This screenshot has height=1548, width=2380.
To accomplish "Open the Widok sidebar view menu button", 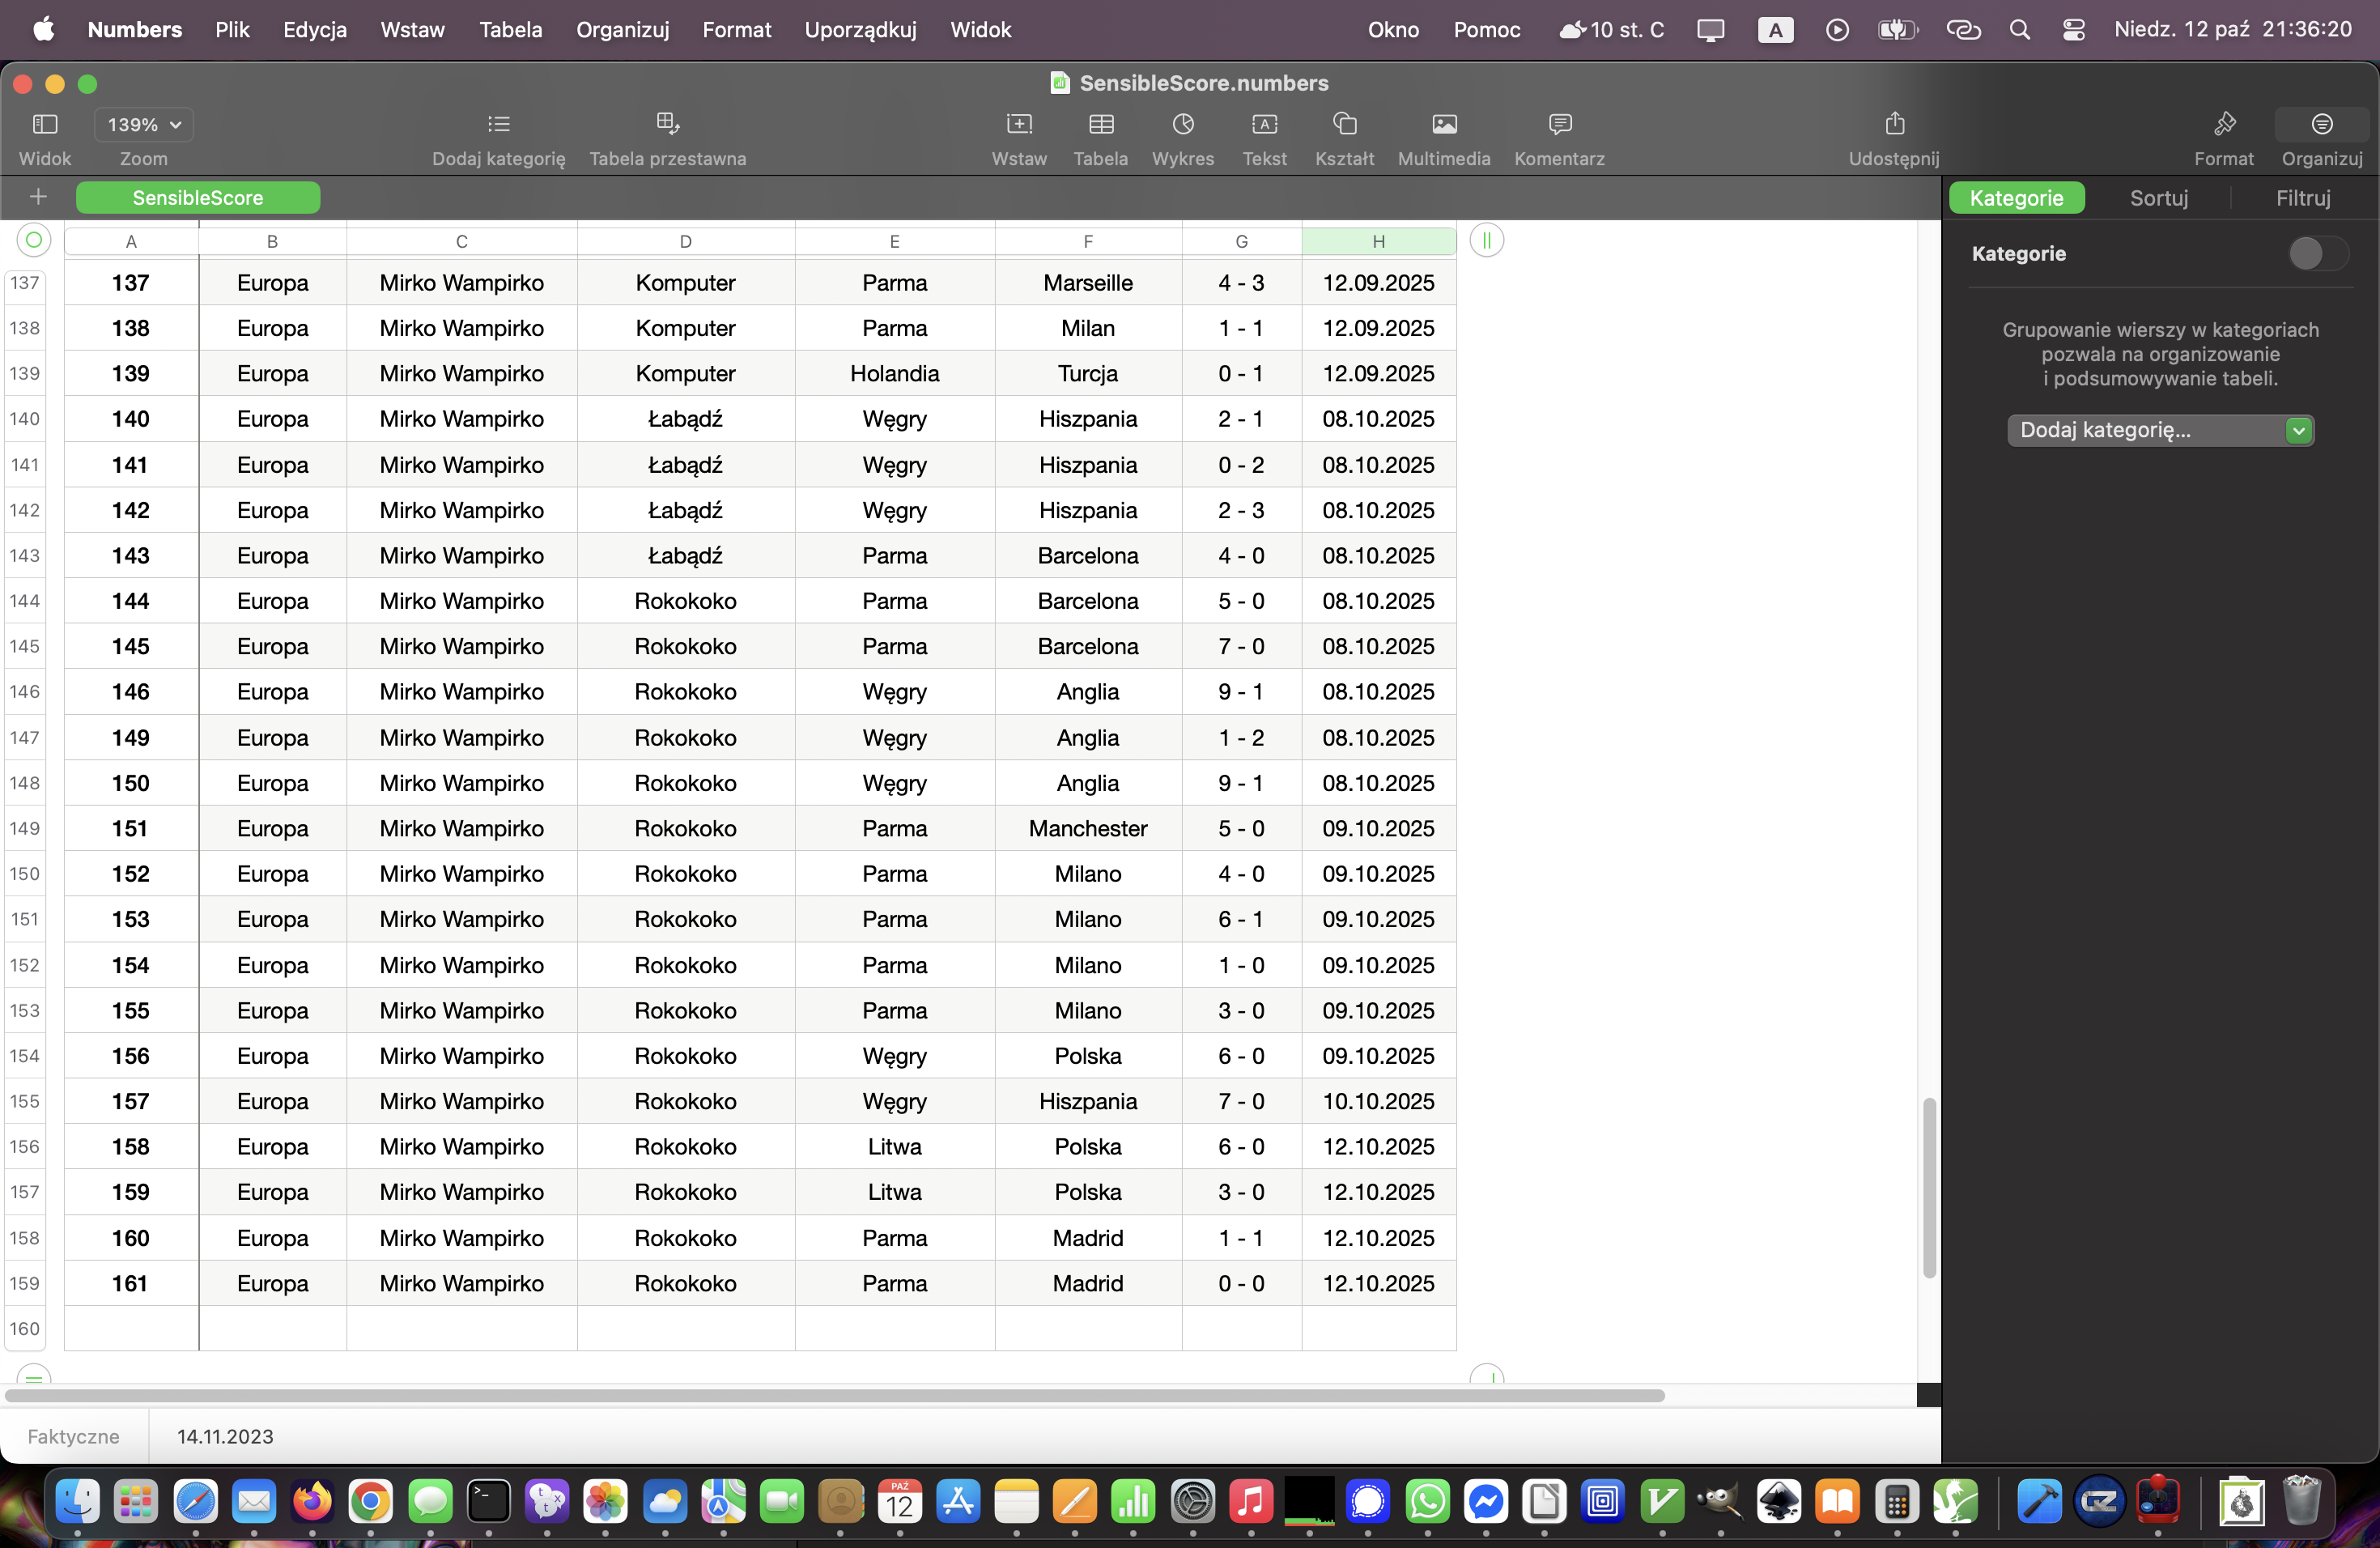I will (x=45, y=124).
